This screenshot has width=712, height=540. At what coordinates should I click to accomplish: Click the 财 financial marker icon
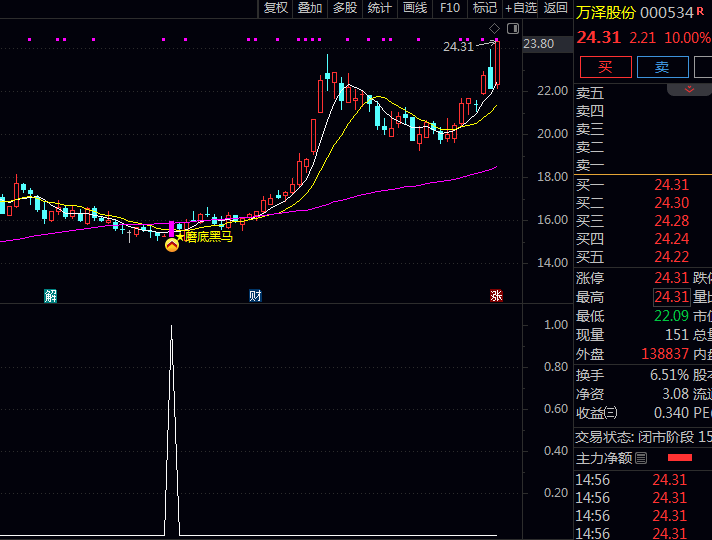255,296
